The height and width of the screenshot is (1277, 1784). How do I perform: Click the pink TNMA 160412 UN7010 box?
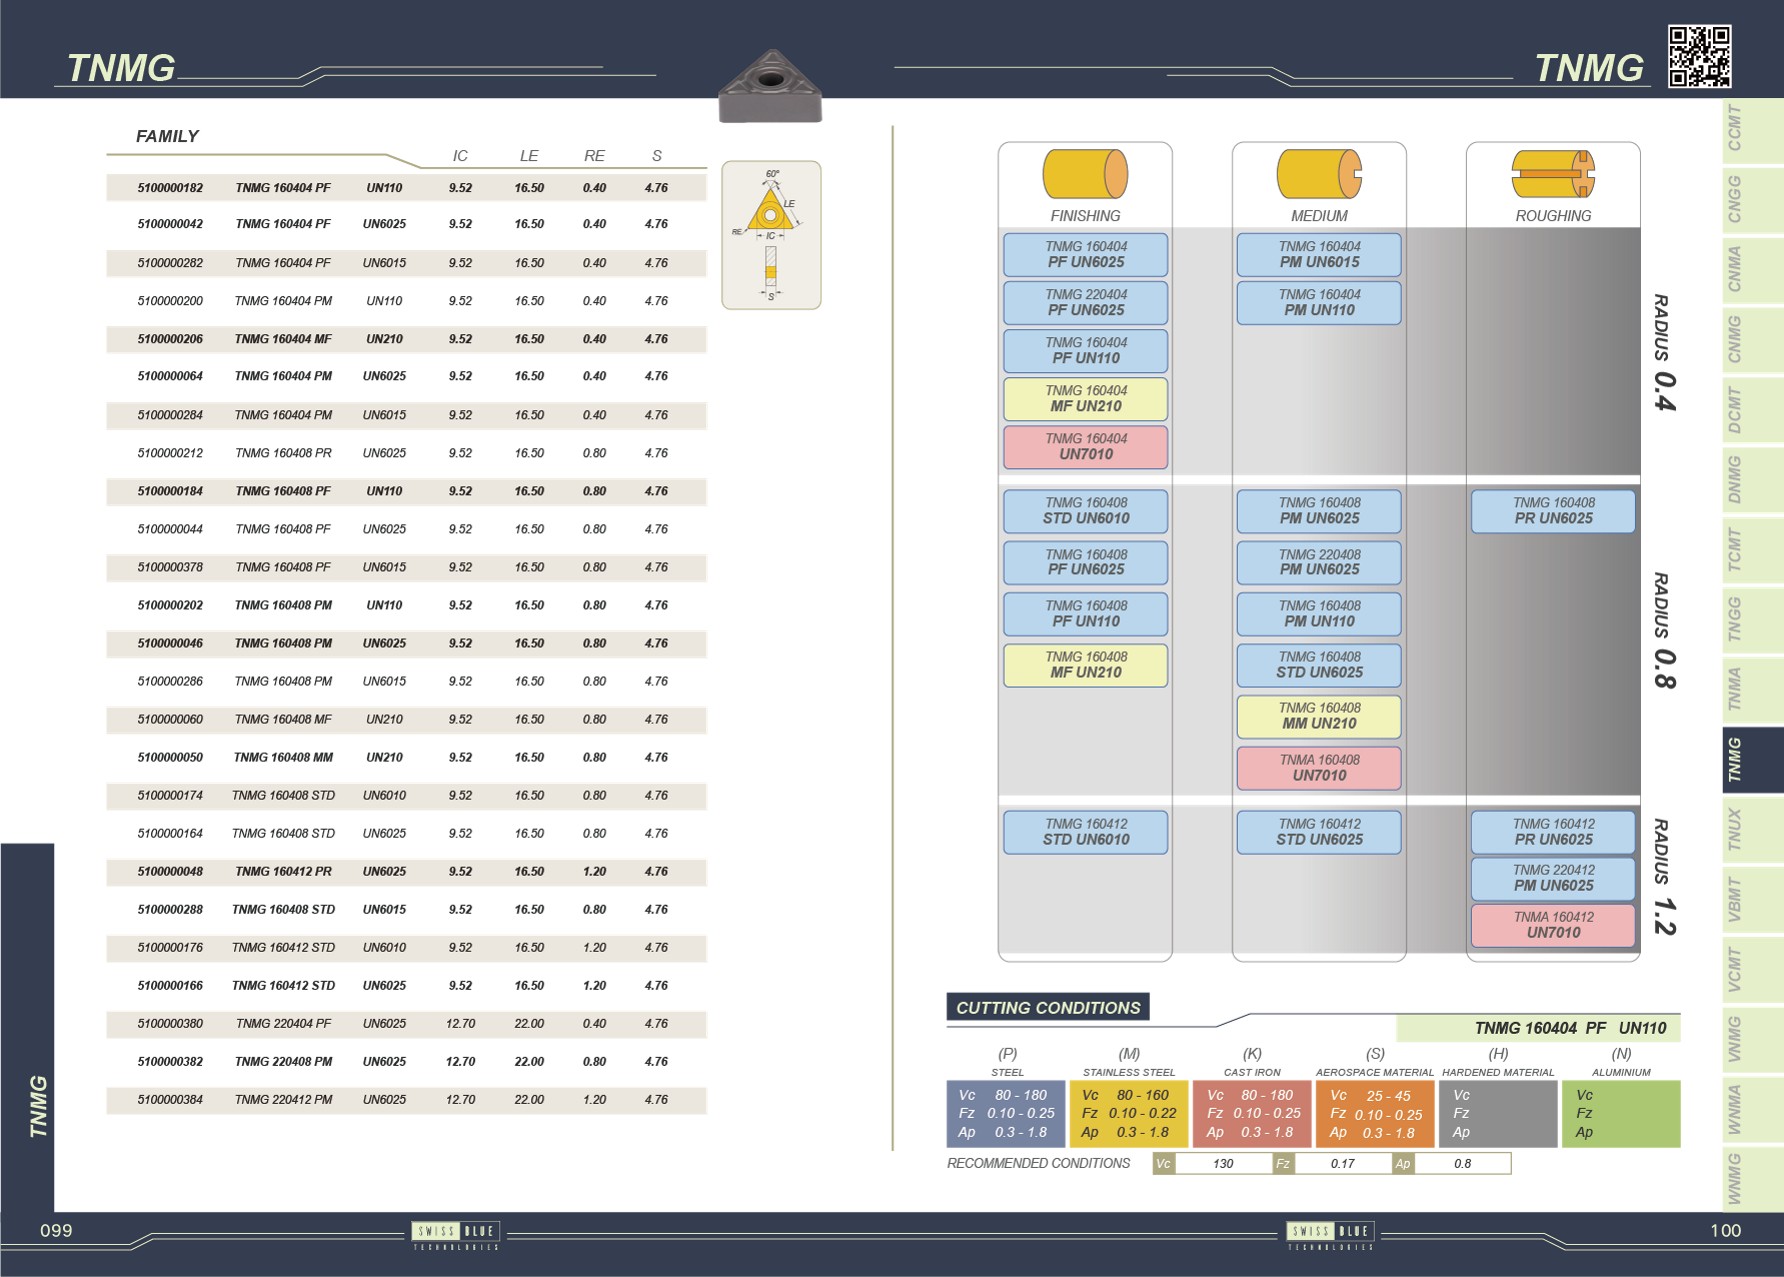pyautogui.click(x=1552, y=925)
